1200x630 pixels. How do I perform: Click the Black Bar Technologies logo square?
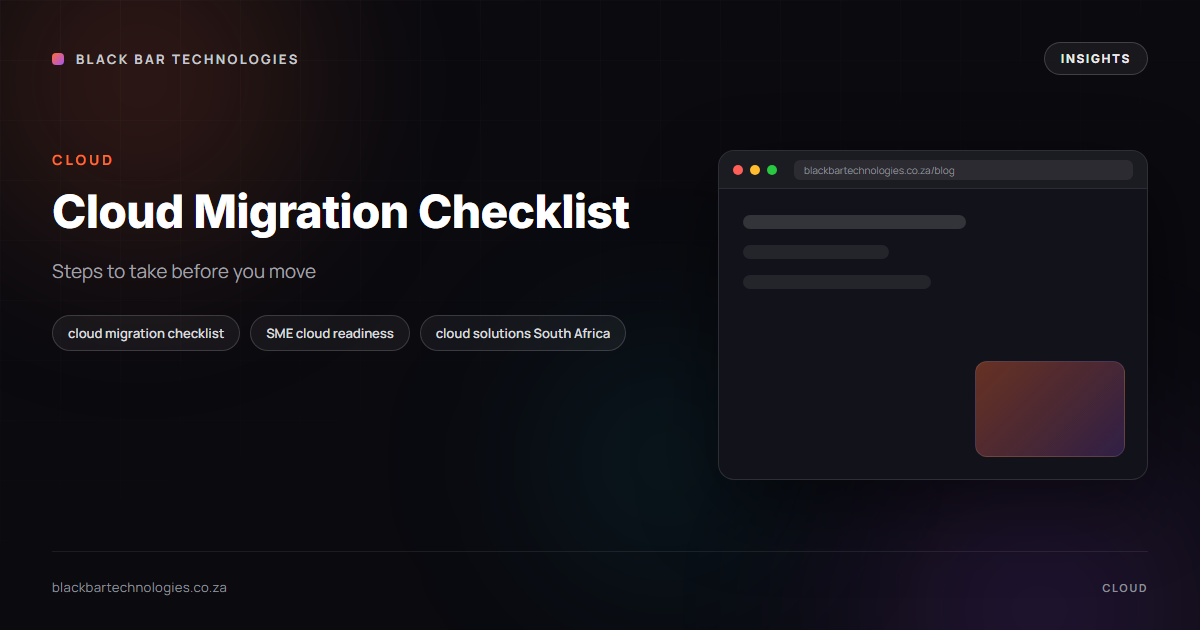(x=58, y=59)
